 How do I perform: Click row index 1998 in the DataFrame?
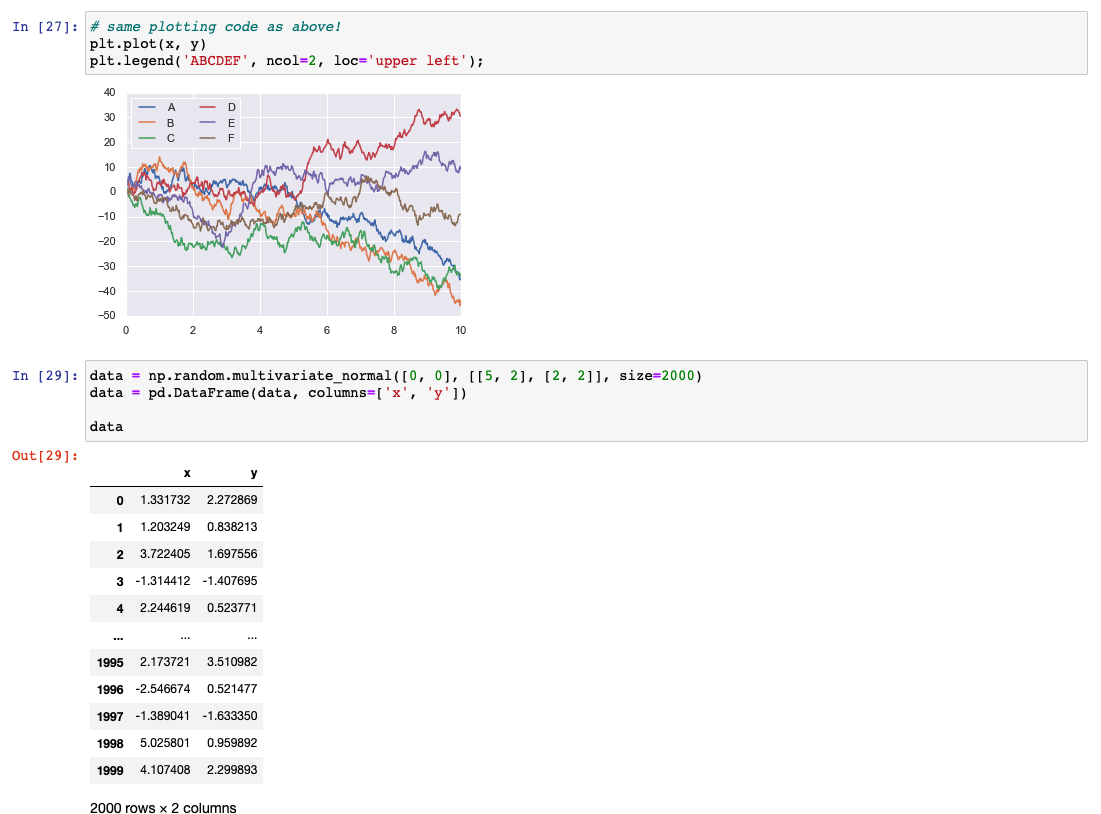110,744
